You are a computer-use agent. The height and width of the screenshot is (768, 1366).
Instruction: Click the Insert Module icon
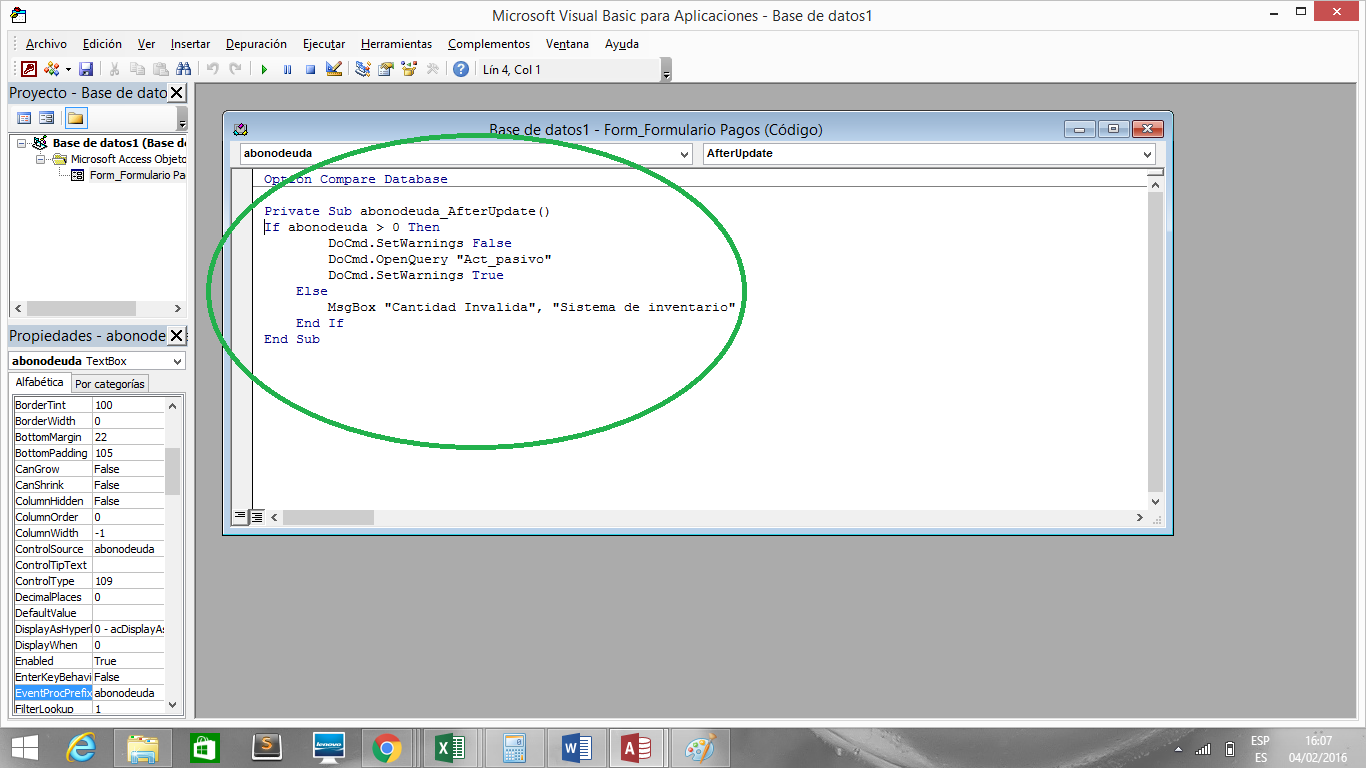[x=51, y=69]
